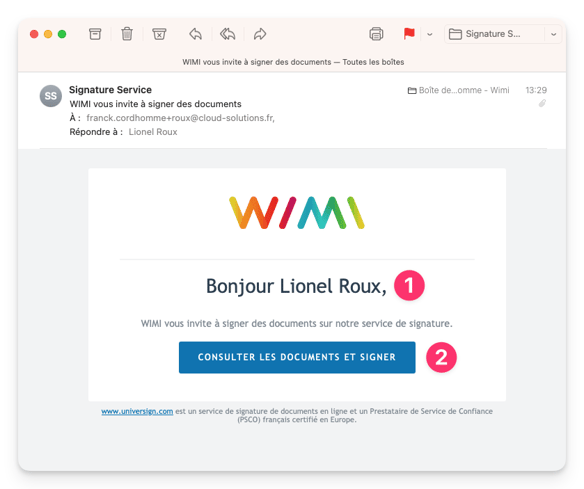Click CONSULTER LES DOCUMENTS ET SIGNER button
This screenshot has width=584, height=489.
[x=297, y=357]
